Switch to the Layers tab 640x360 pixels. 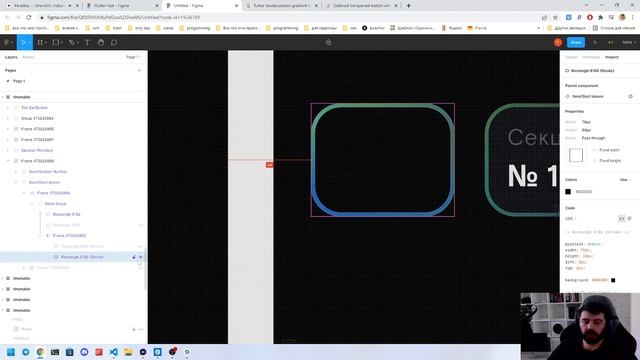(x=11, y=57)
